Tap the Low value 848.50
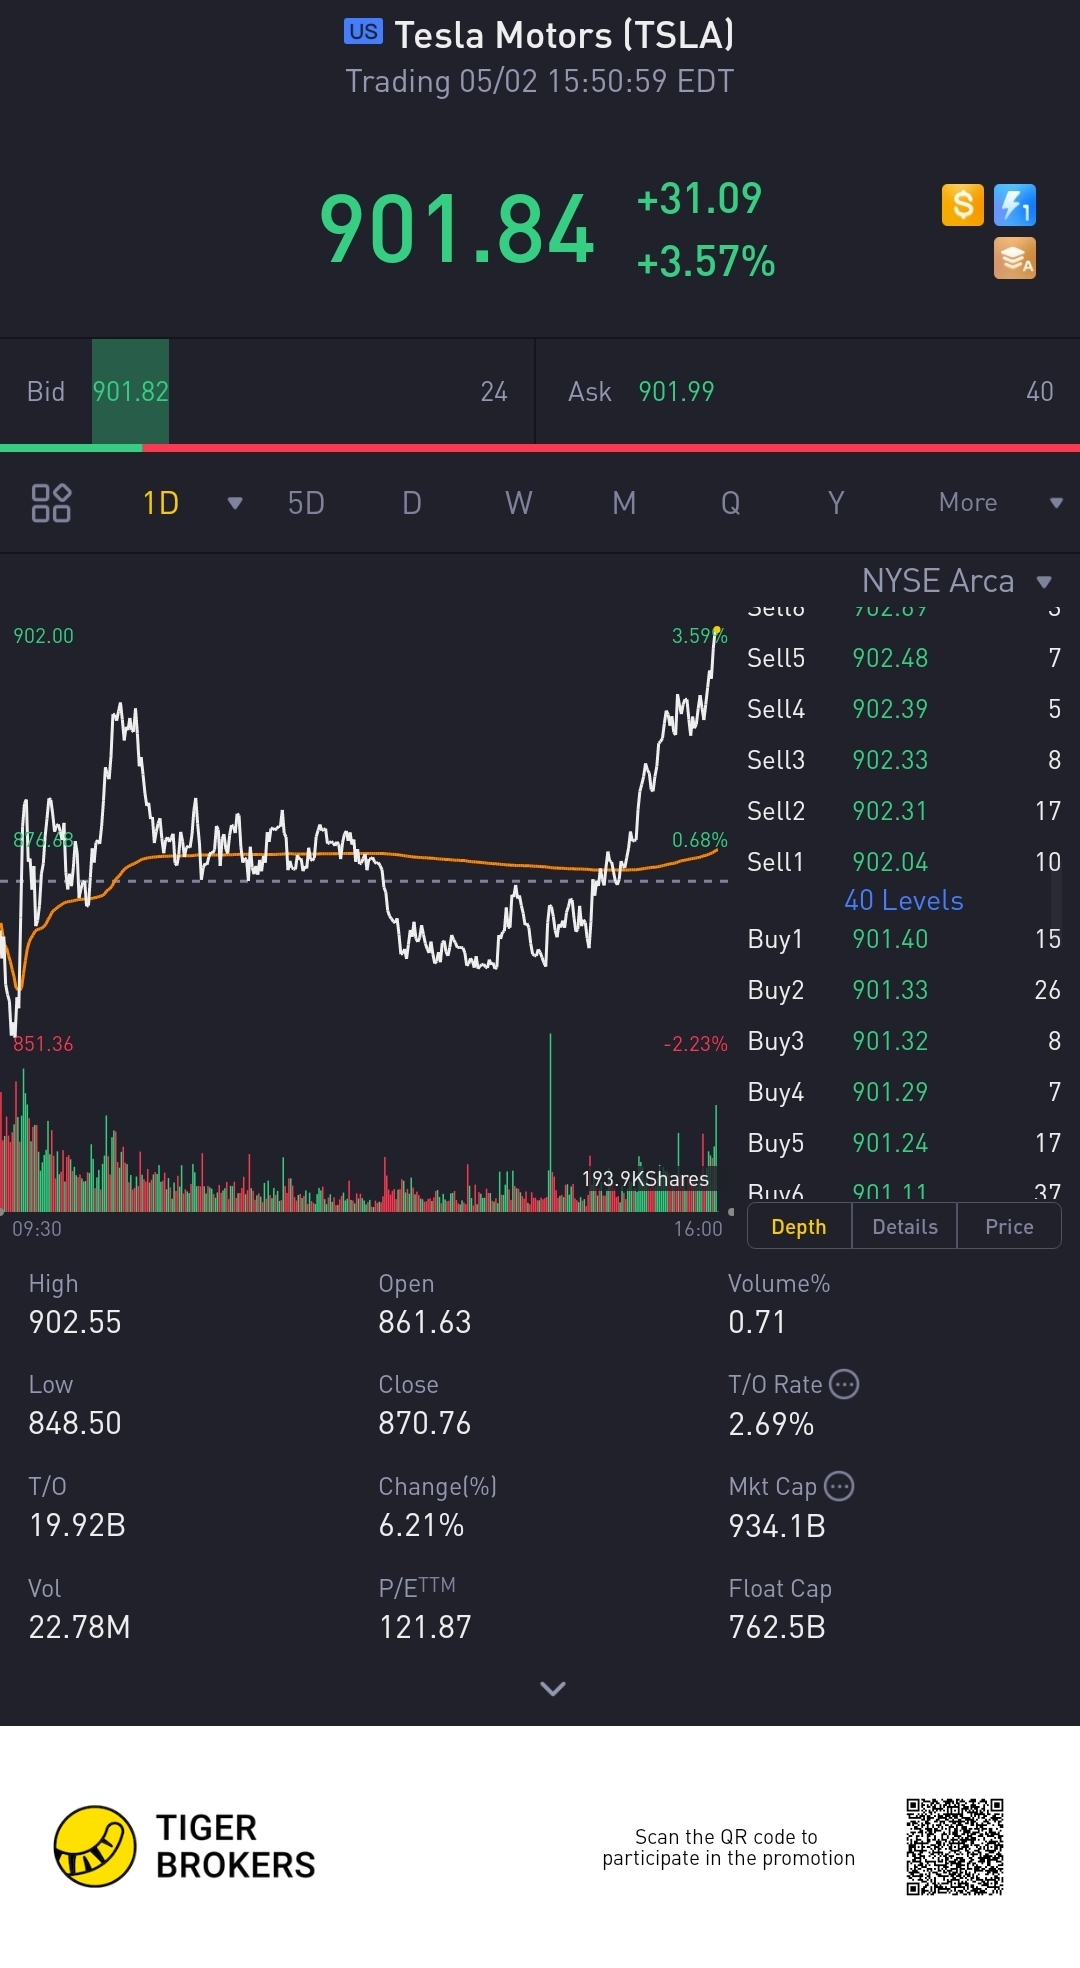 [75, 1423]
